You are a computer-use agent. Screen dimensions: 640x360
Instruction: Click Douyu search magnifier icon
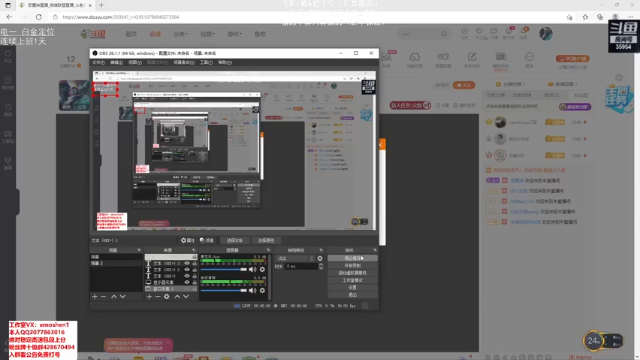(444, 34)
